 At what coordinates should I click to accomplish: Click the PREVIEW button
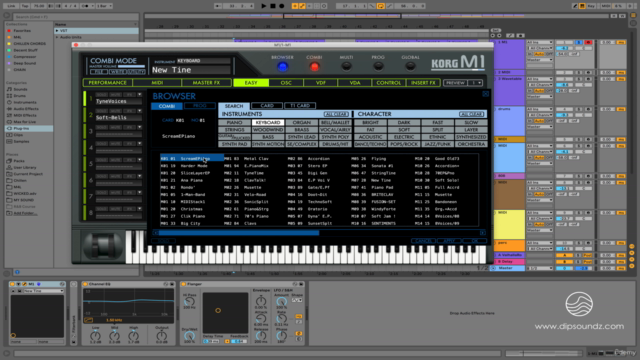point(455,83)
